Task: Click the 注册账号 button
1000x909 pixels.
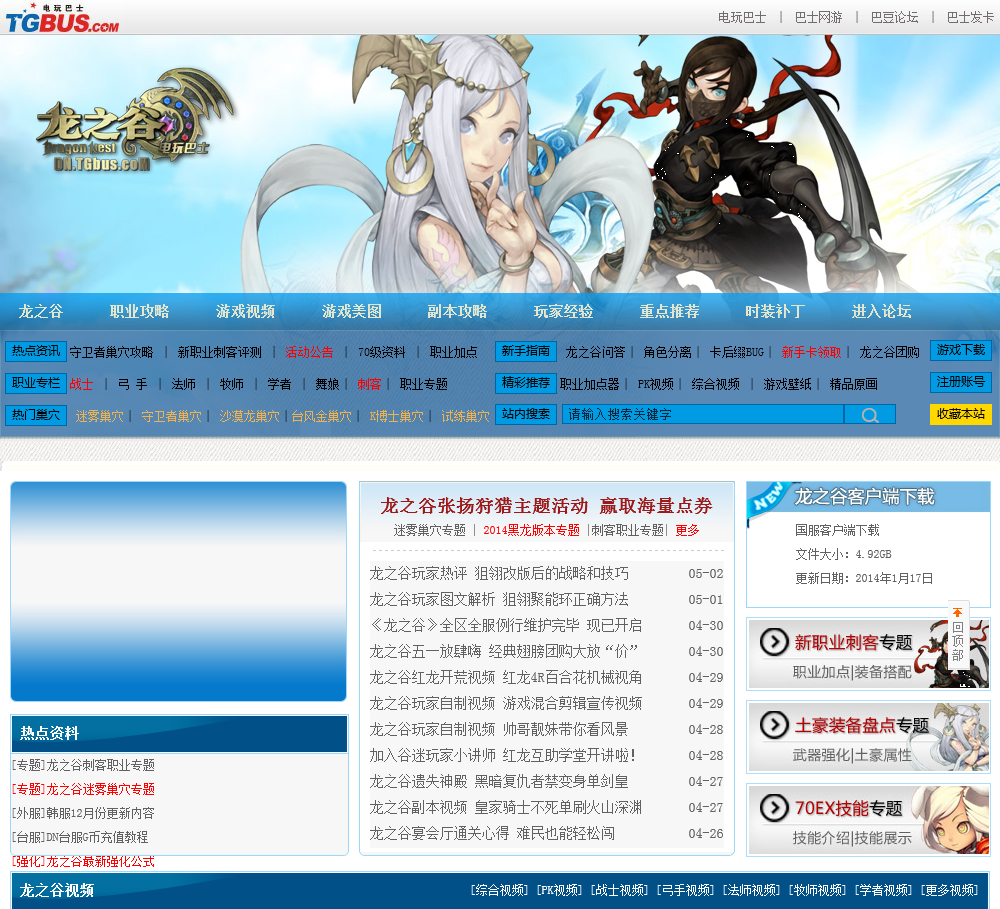Action: [x=960, y=382]
